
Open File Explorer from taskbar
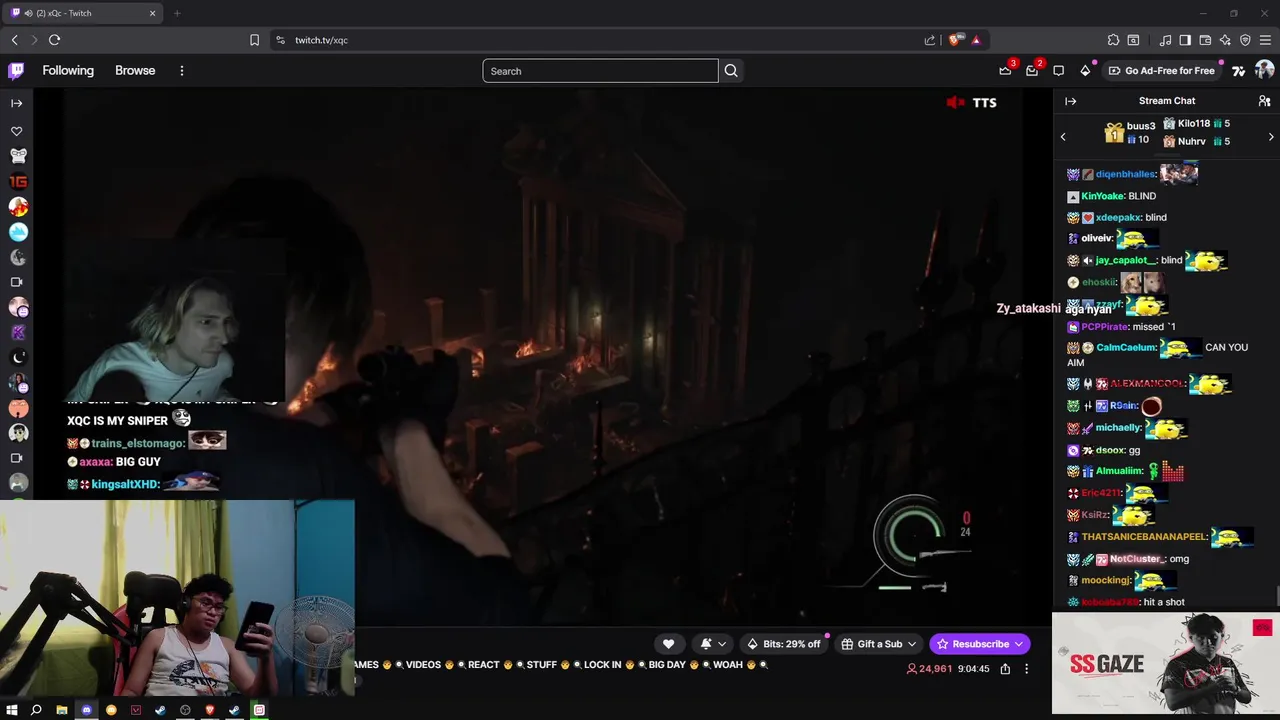[x=61, y=710]
